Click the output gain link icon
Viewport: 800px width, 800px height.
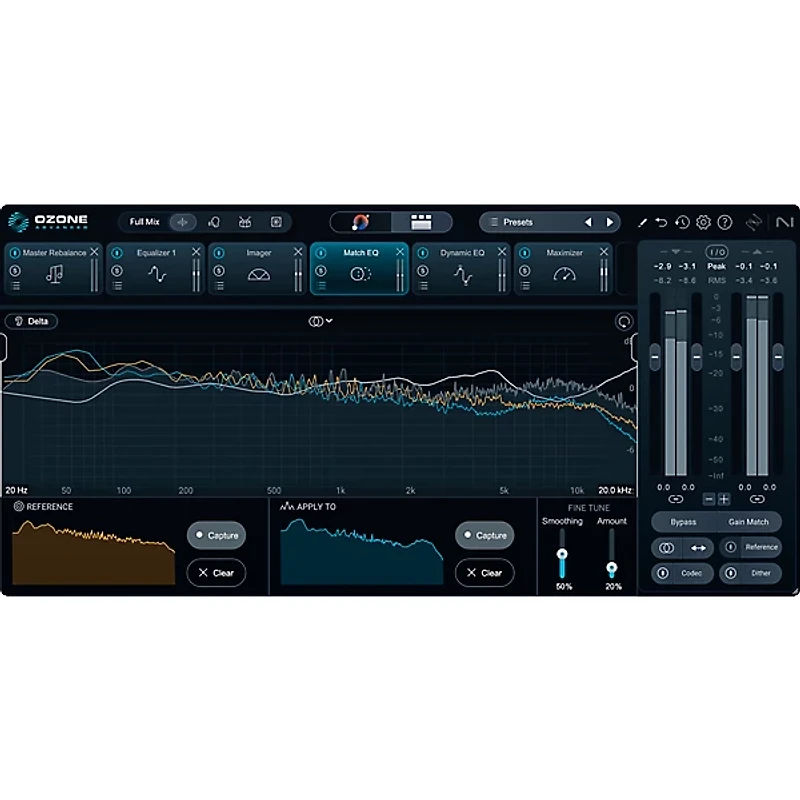coord(757,499)
